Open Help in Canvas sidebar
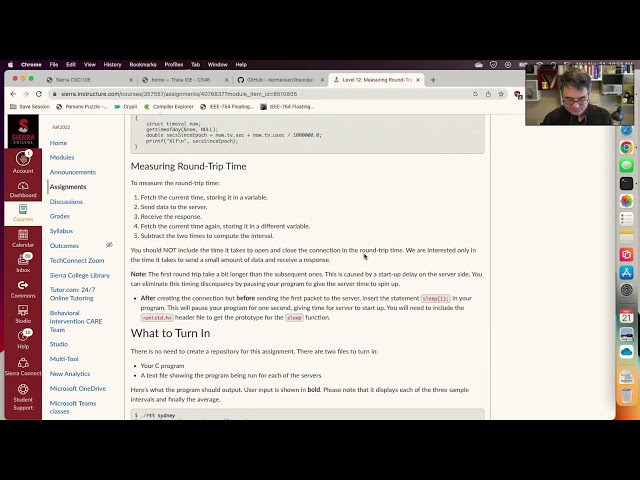 pos(23,340)
